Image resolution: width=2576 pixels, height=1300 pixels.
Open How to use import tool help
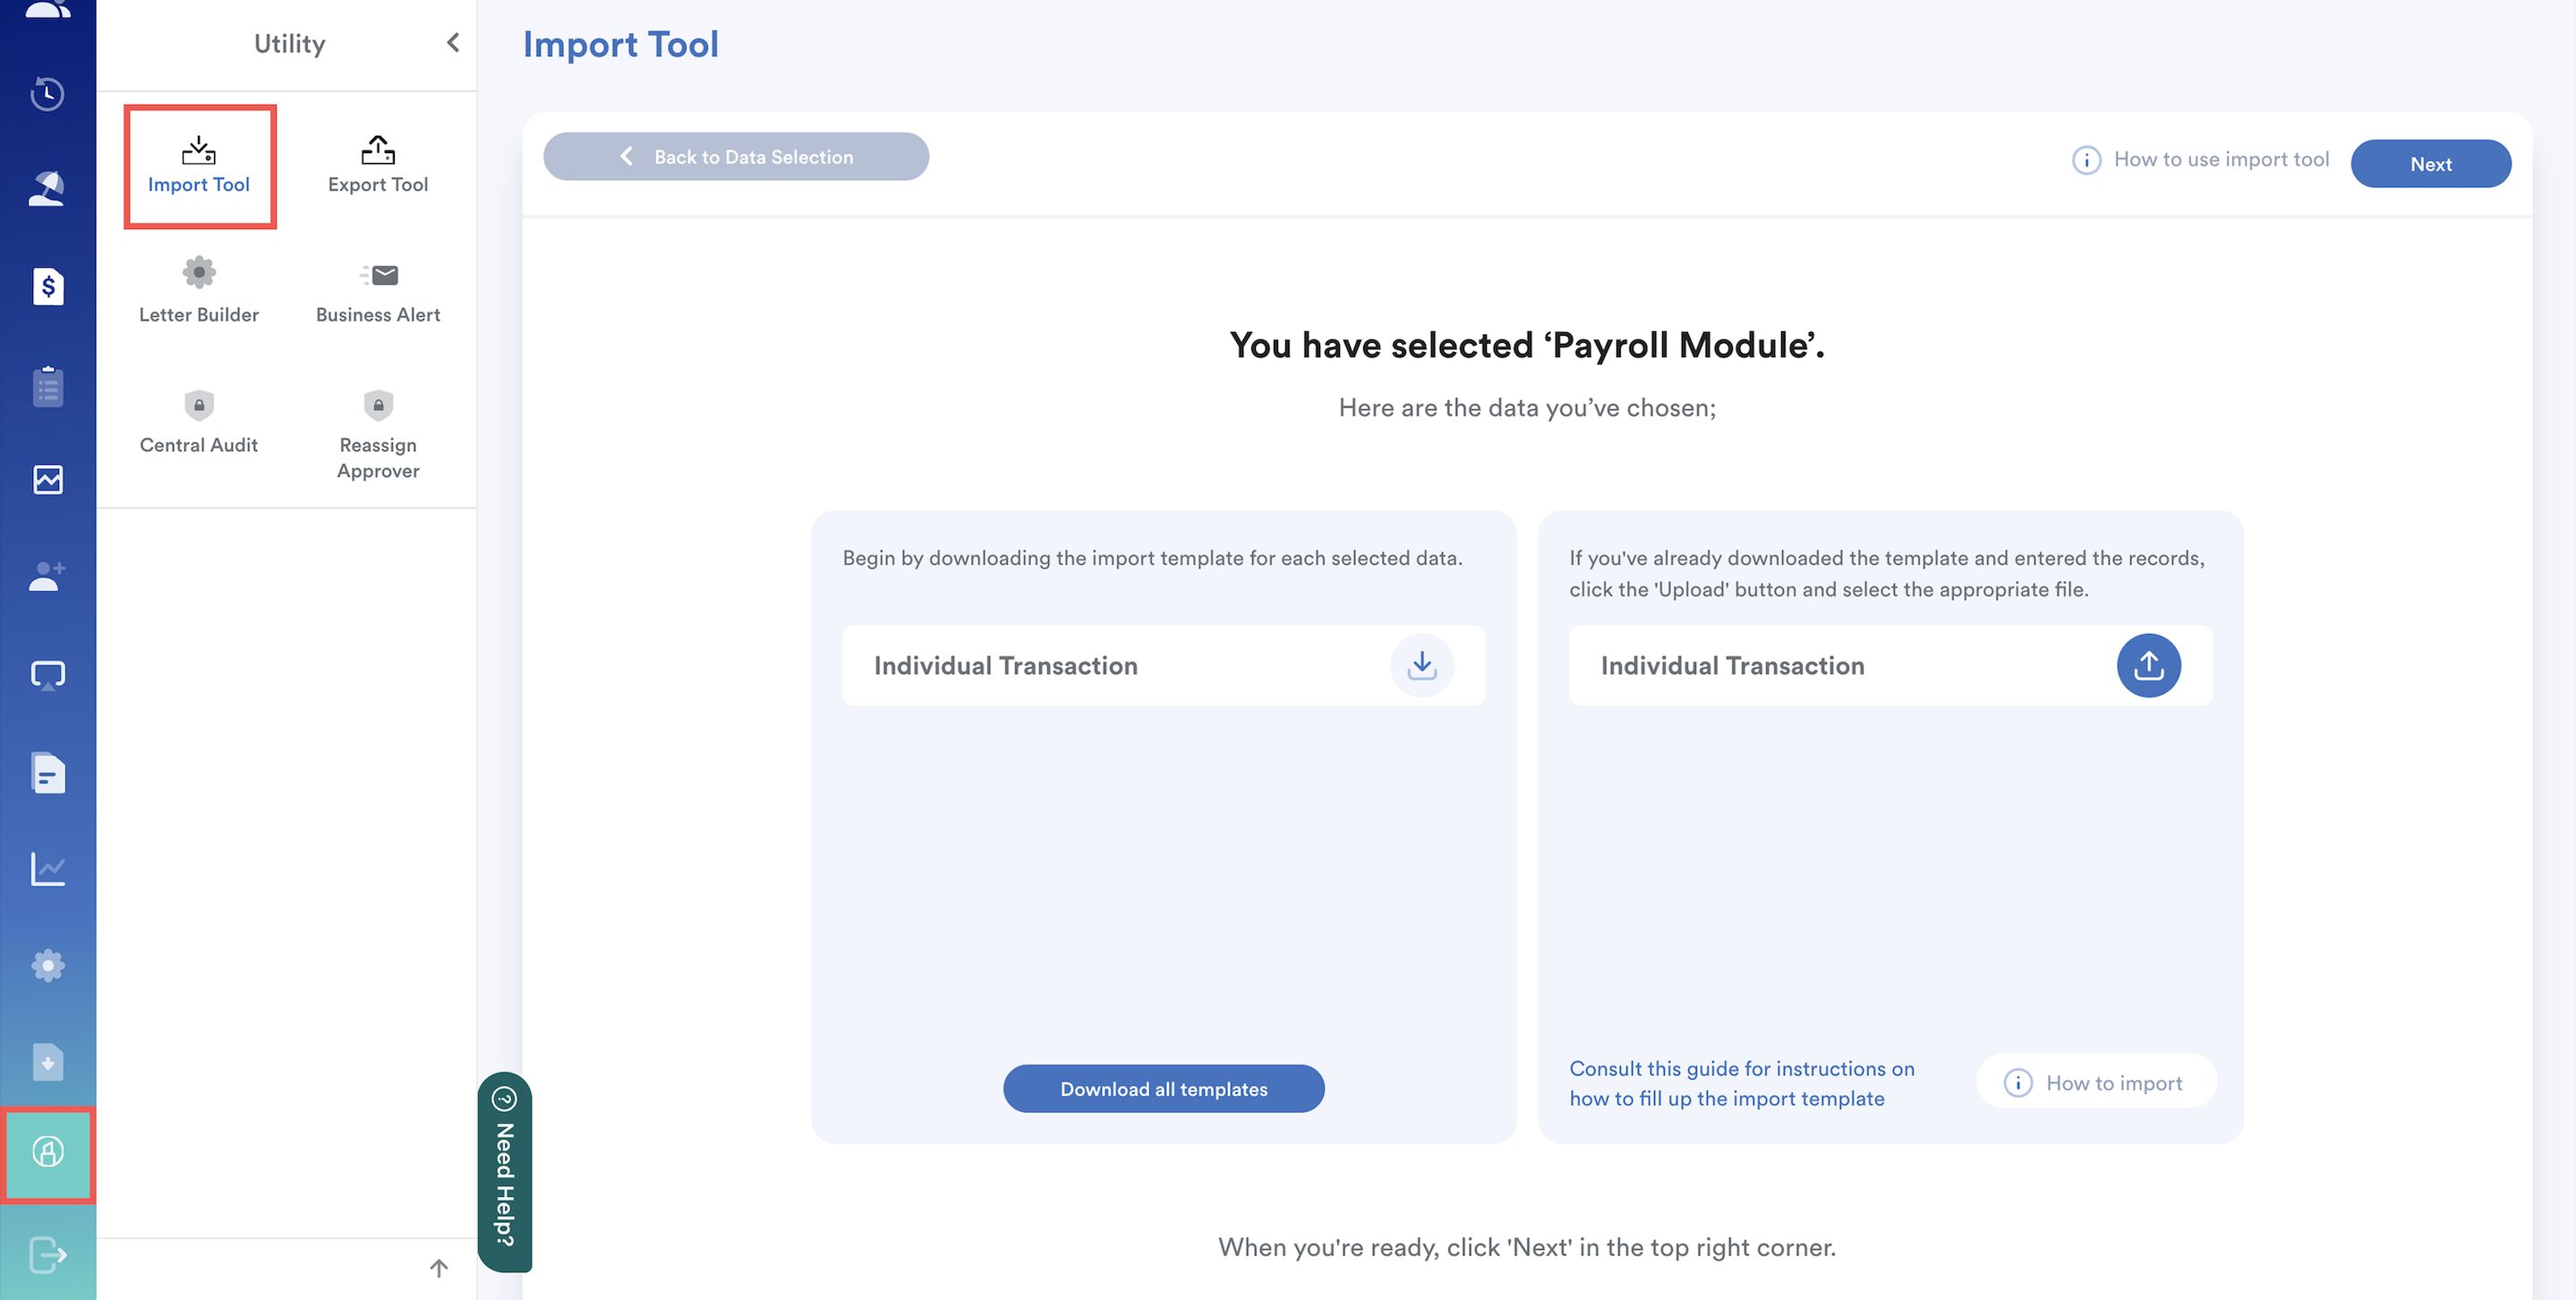pos(2201,160)
